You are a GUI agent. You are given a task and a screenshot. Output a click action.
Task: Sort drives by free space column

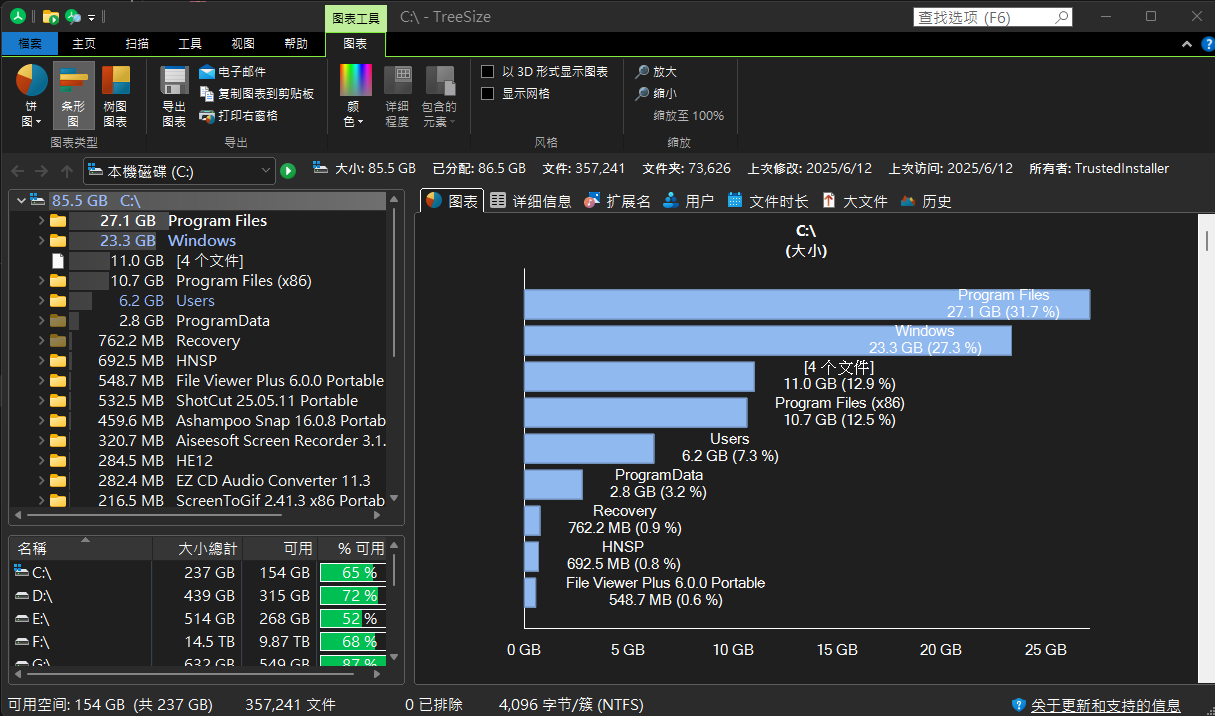pyautogui.click(x=282, y=549)
